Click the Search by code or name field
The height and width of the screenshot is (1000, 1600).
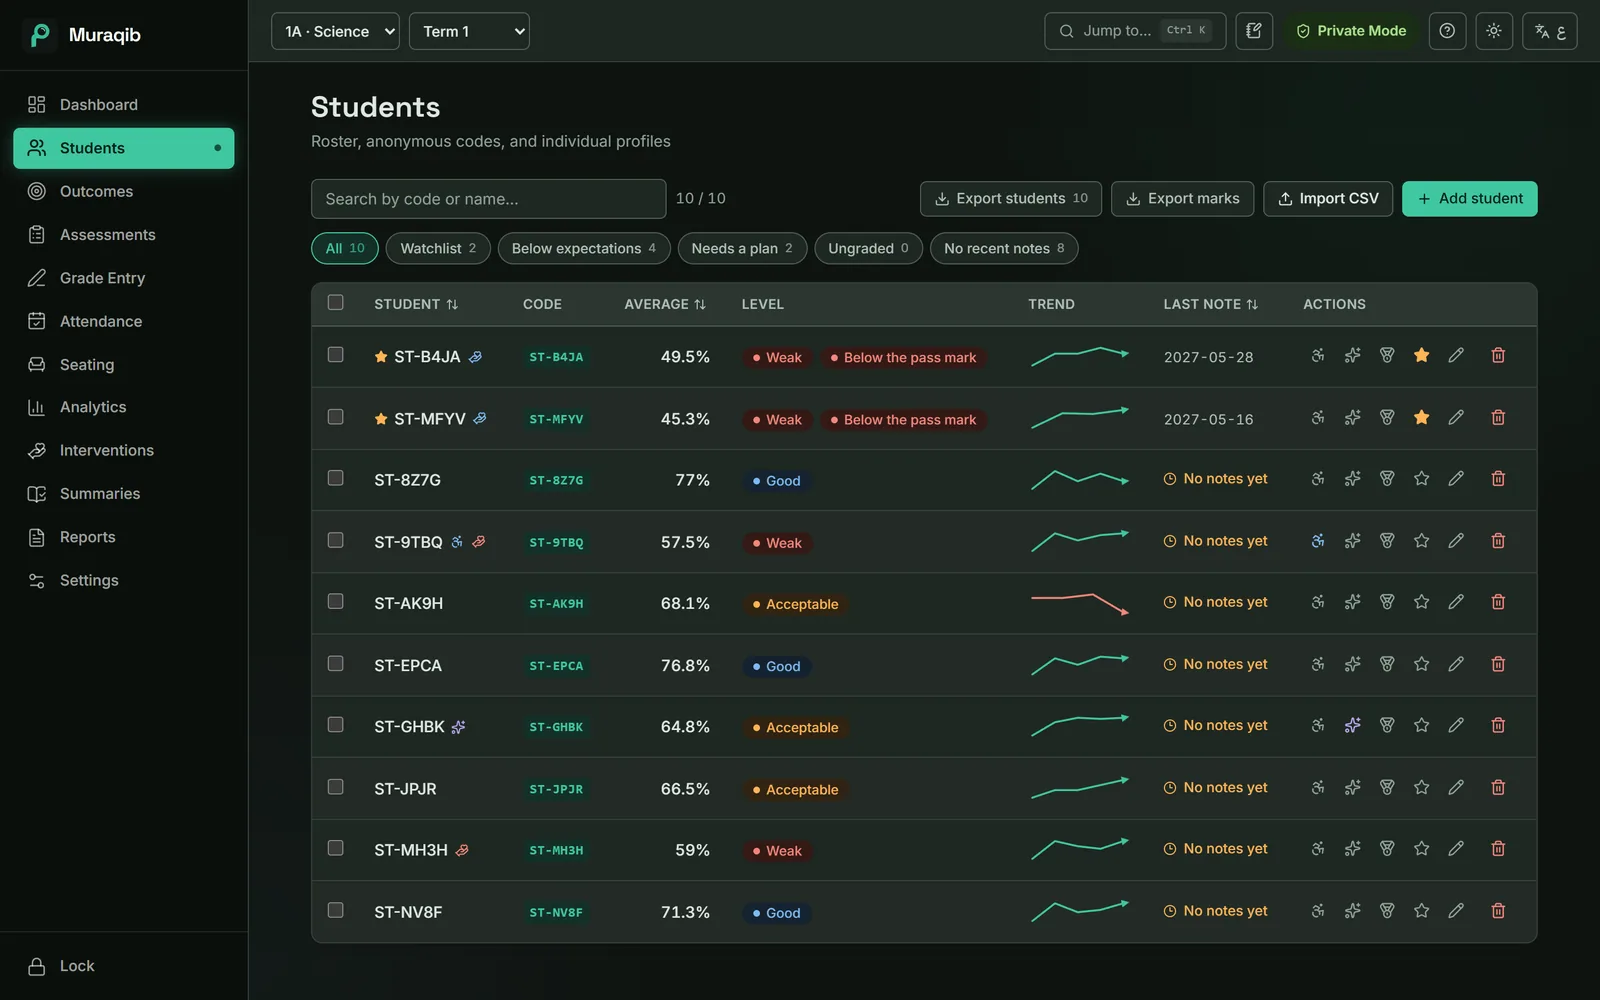(x=489, y=199)
